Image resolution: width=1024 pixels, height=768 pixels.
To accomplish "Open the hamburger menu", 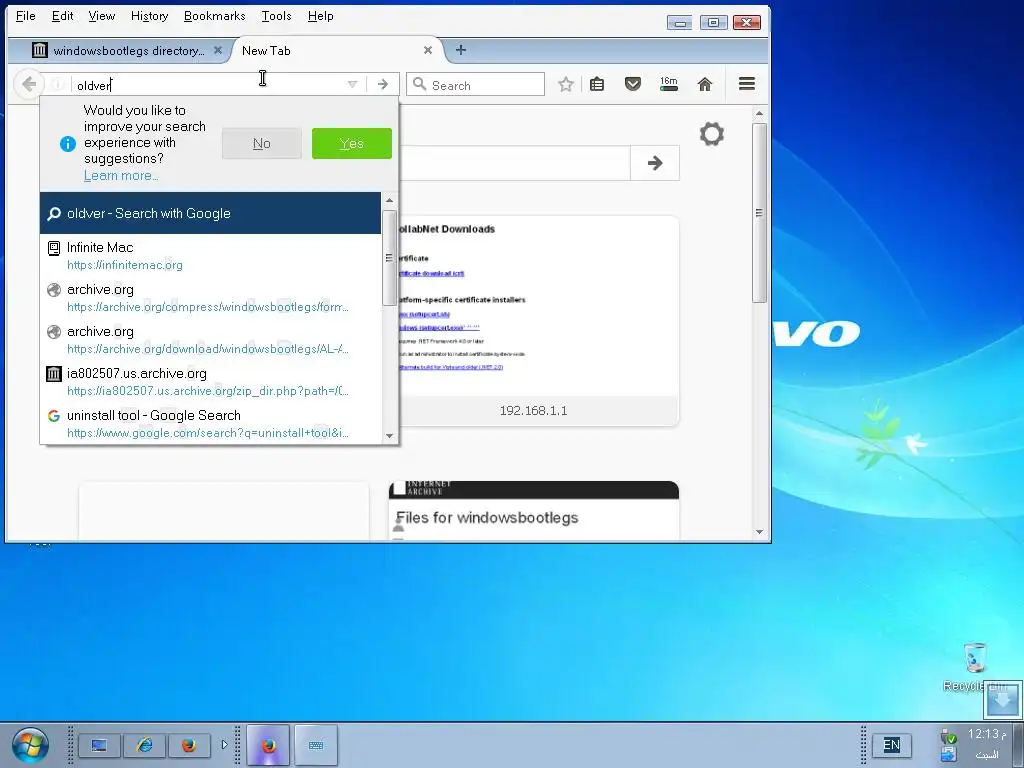I will [747, 84].
